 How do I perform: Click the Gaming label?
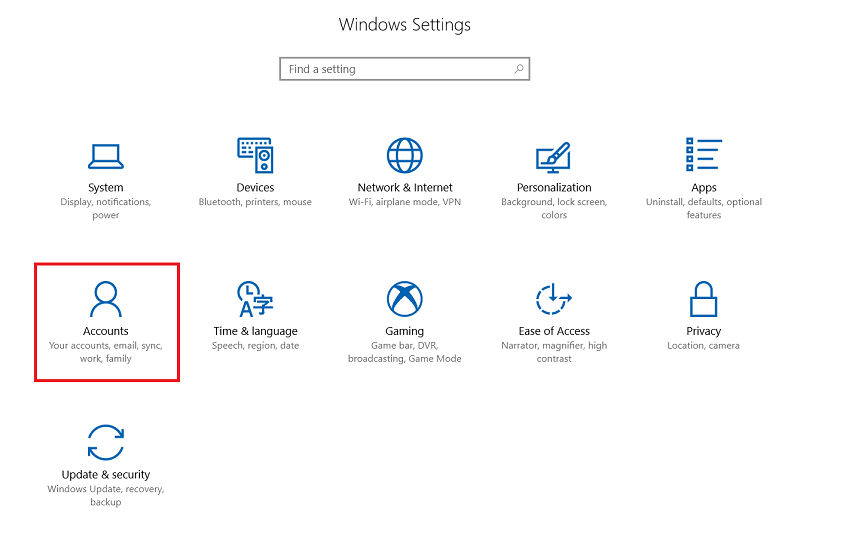pos(405,331)
